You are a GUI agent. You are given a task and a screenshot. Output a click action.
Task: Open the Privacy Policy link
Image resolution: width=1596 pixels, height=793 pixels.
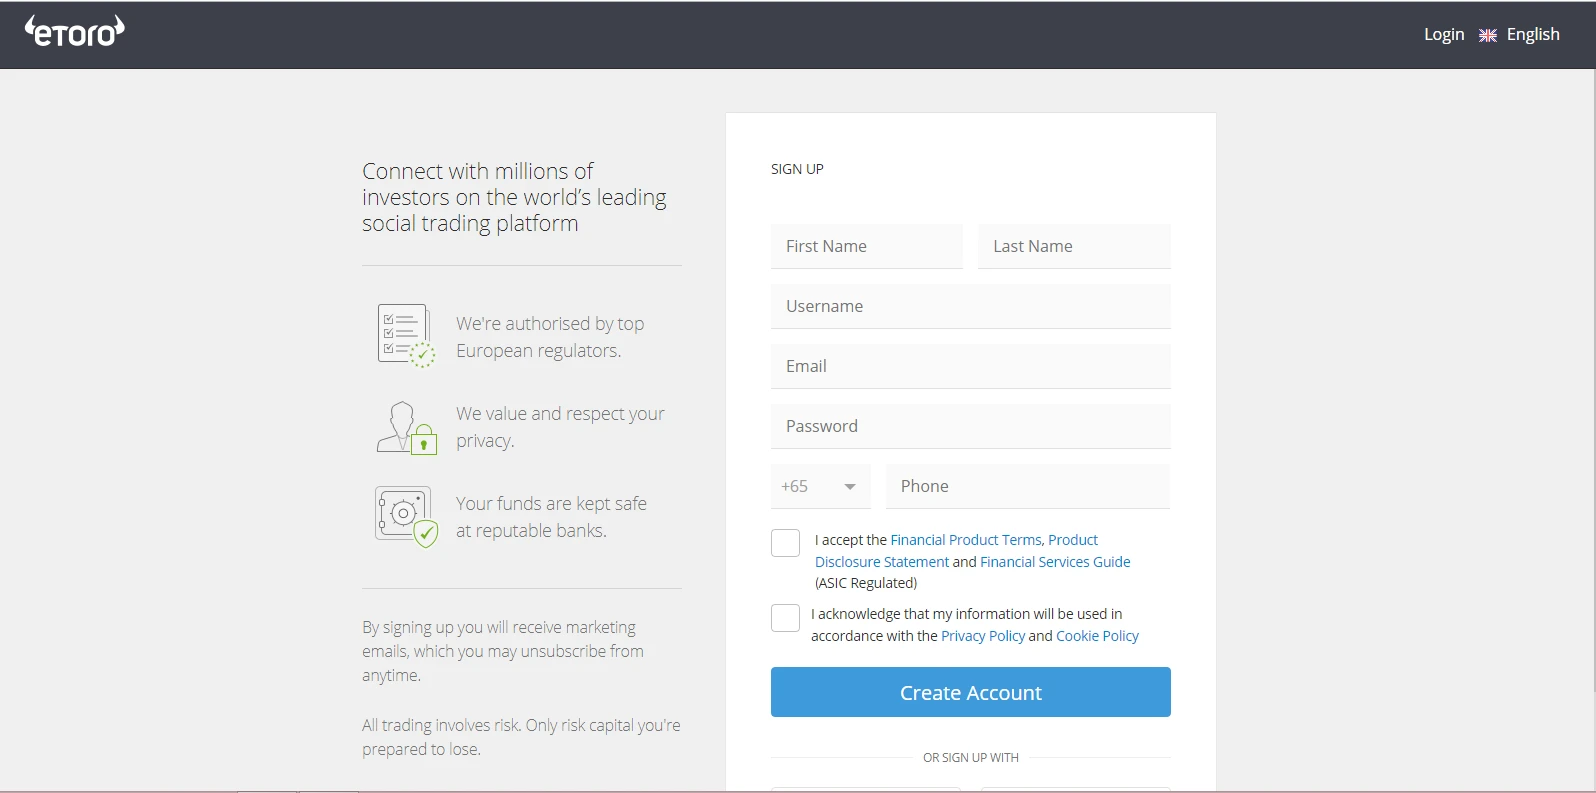pyautogui.click(x=983, y=636)
